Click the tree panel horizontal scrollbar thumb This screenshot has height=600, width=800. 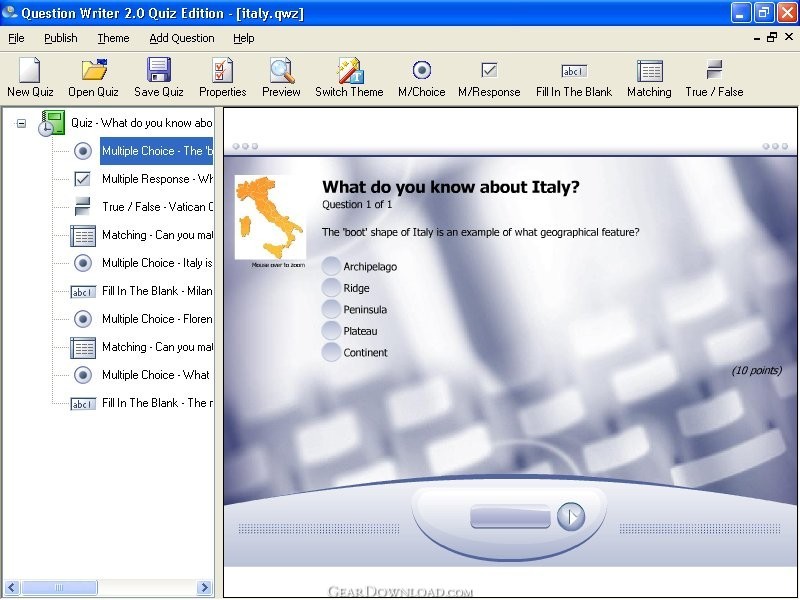coord(59,587)
